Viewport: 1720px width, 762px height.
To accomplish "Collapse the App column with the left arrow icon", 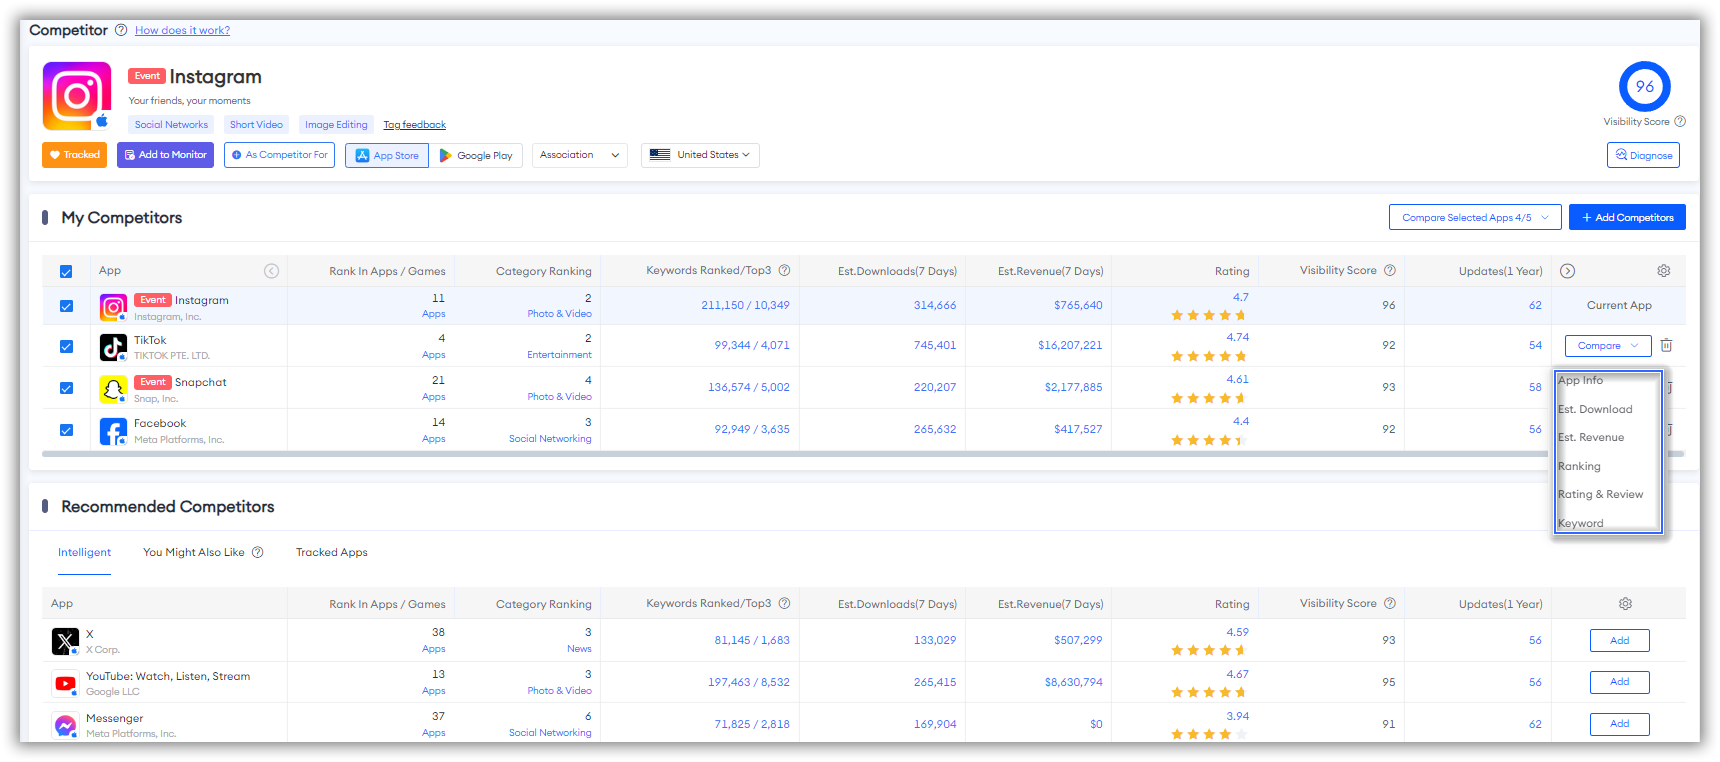I will click(271, 271).
